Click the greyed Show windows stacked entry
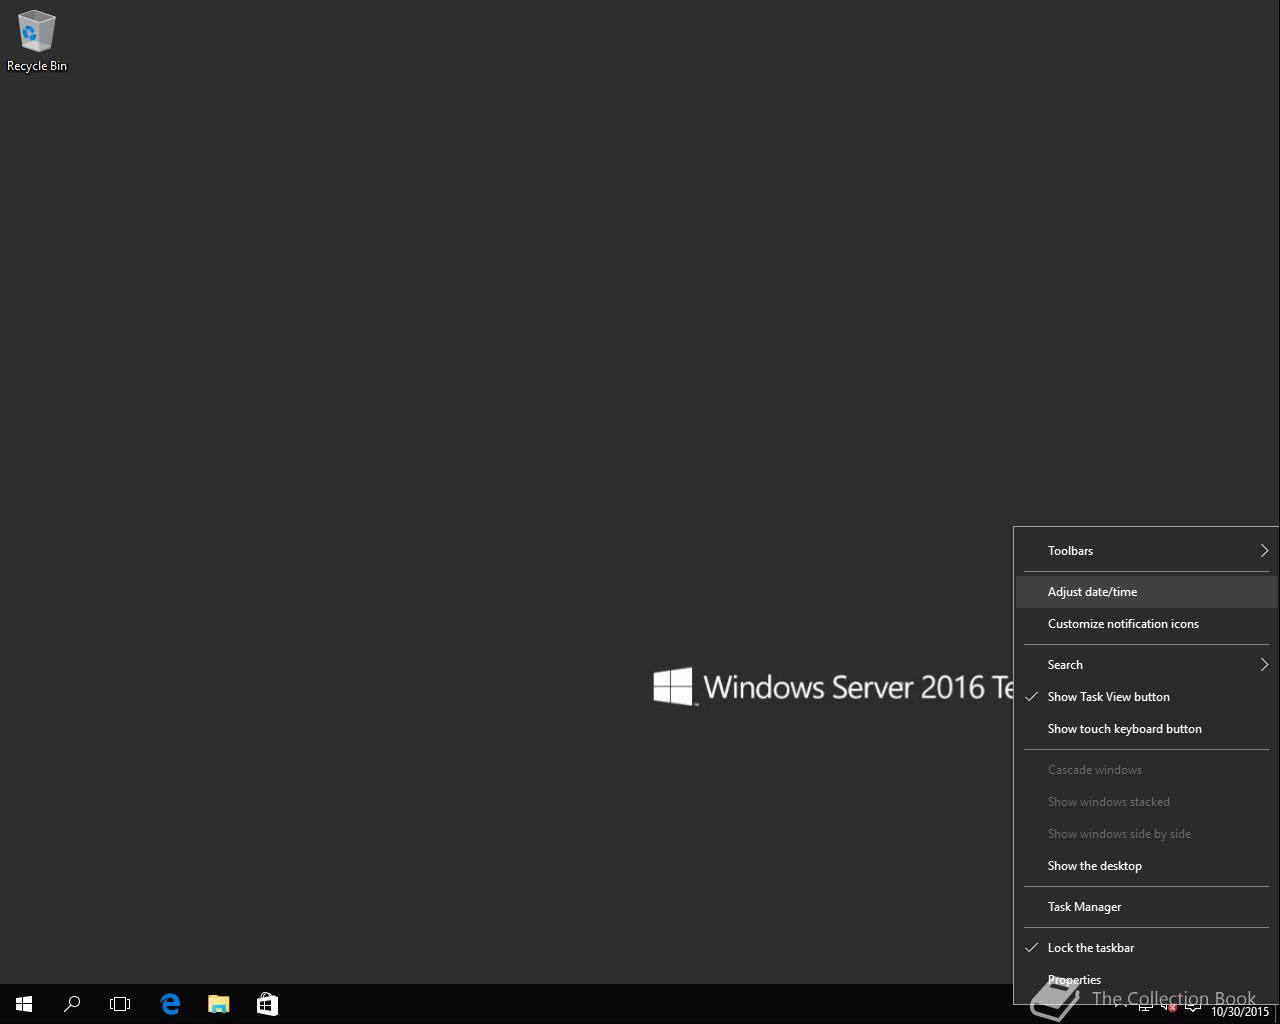Screen dimensions: 1280x1024 coord(1146,802)
